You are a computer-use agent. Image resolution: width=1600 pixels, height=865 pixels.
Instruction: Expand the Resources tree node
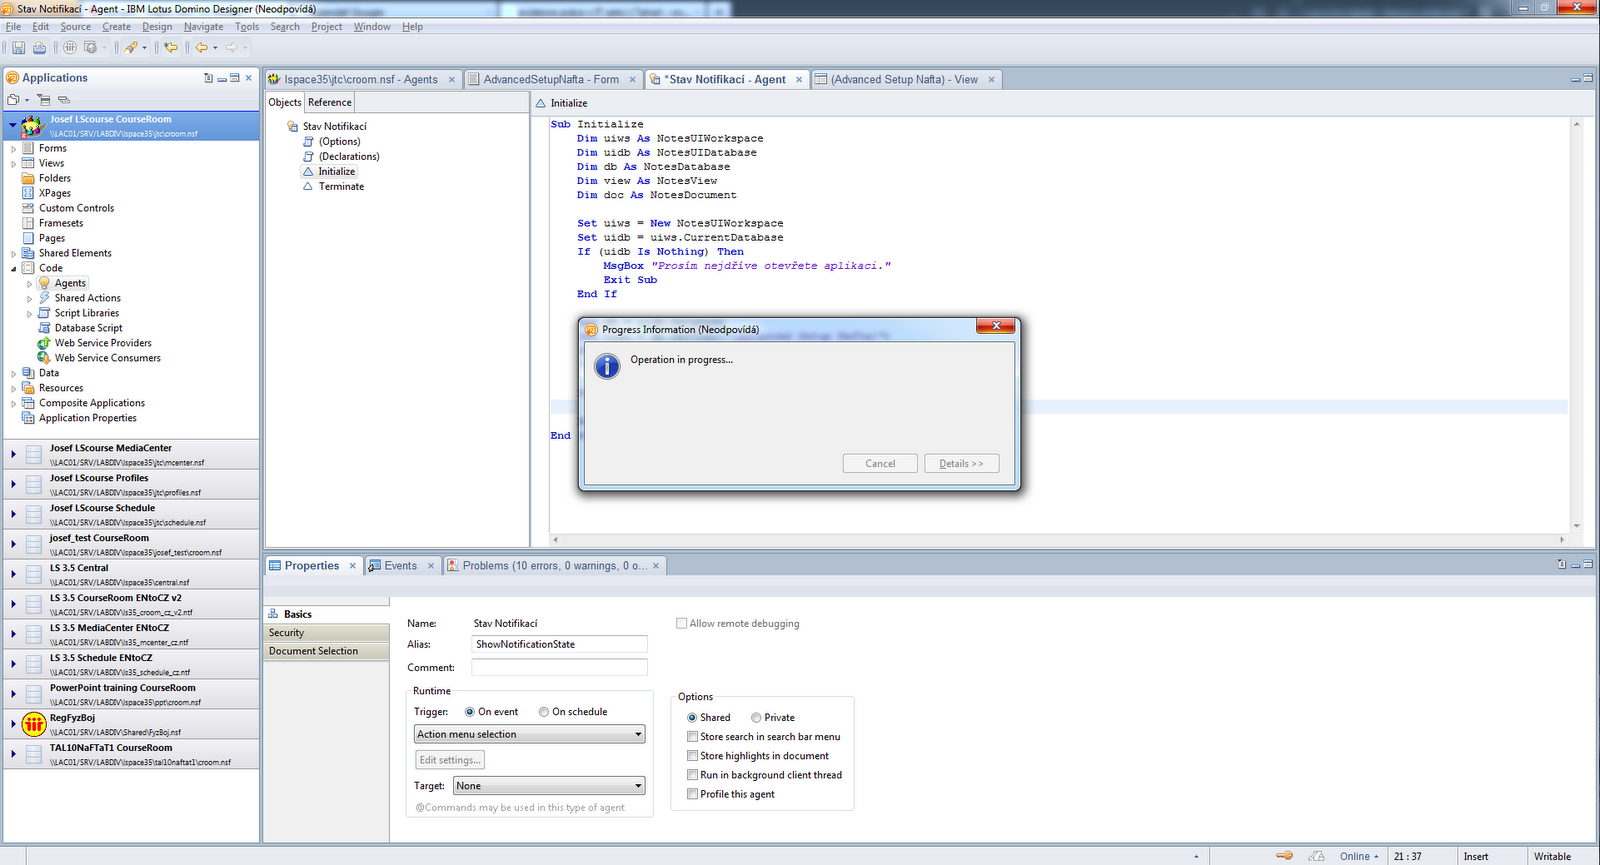pos(14,389)
